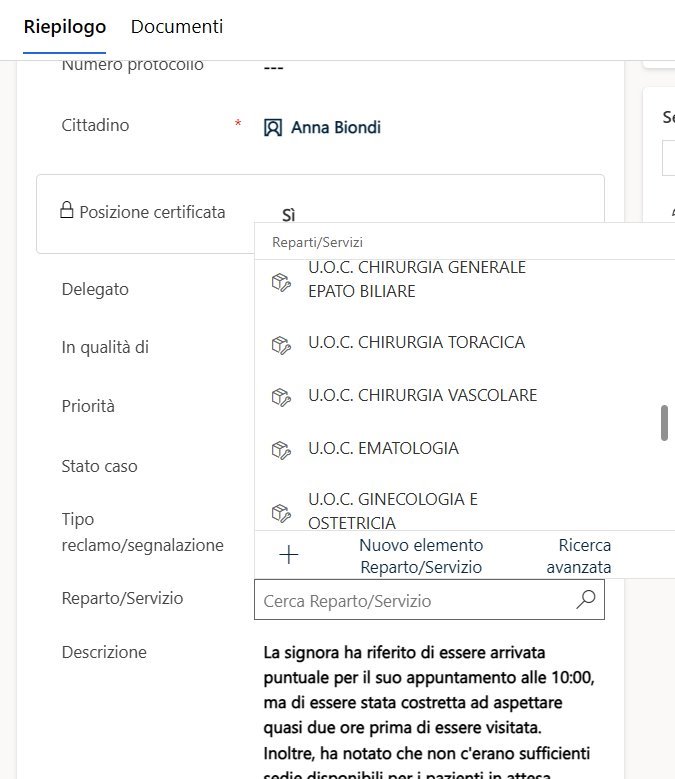Click the plus icon for new element
This screenshot has height=779, width=675.
tap(288, 556)
